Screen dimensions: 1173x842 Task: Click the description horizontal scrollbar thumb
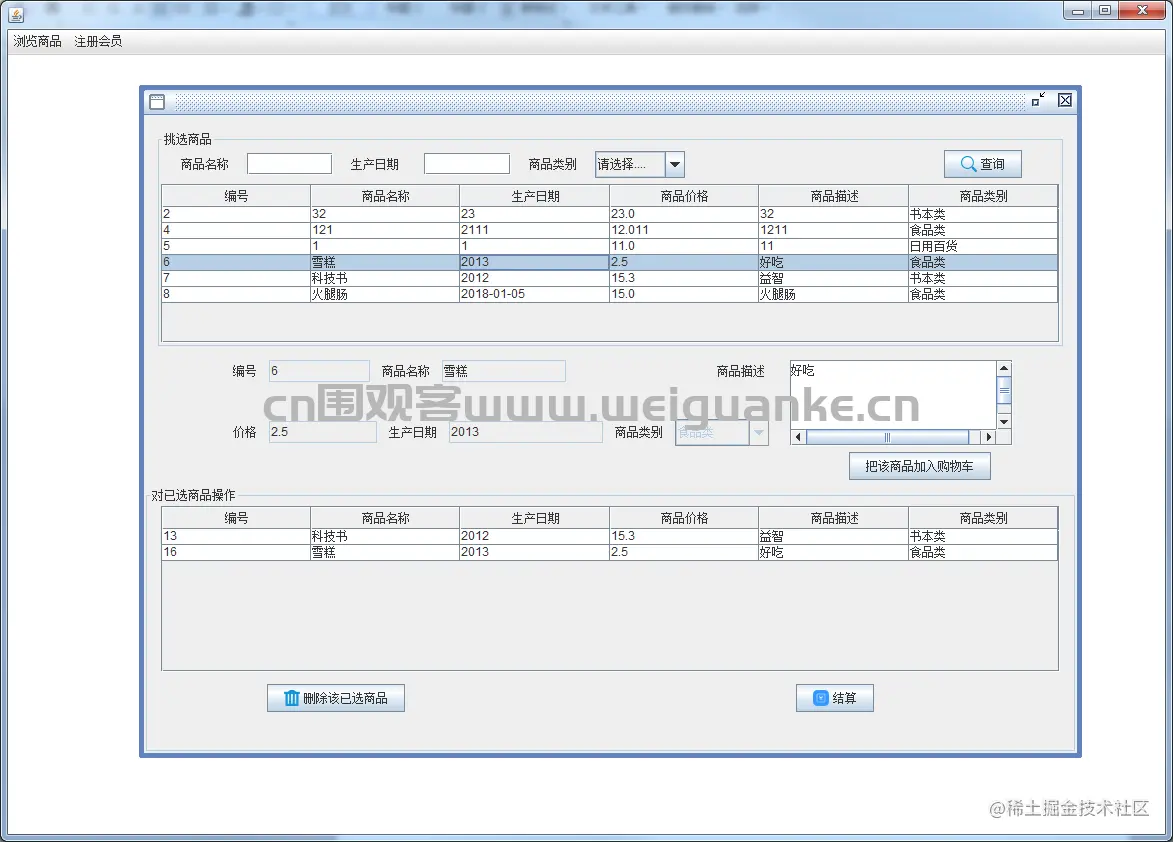tap(887, 437)
